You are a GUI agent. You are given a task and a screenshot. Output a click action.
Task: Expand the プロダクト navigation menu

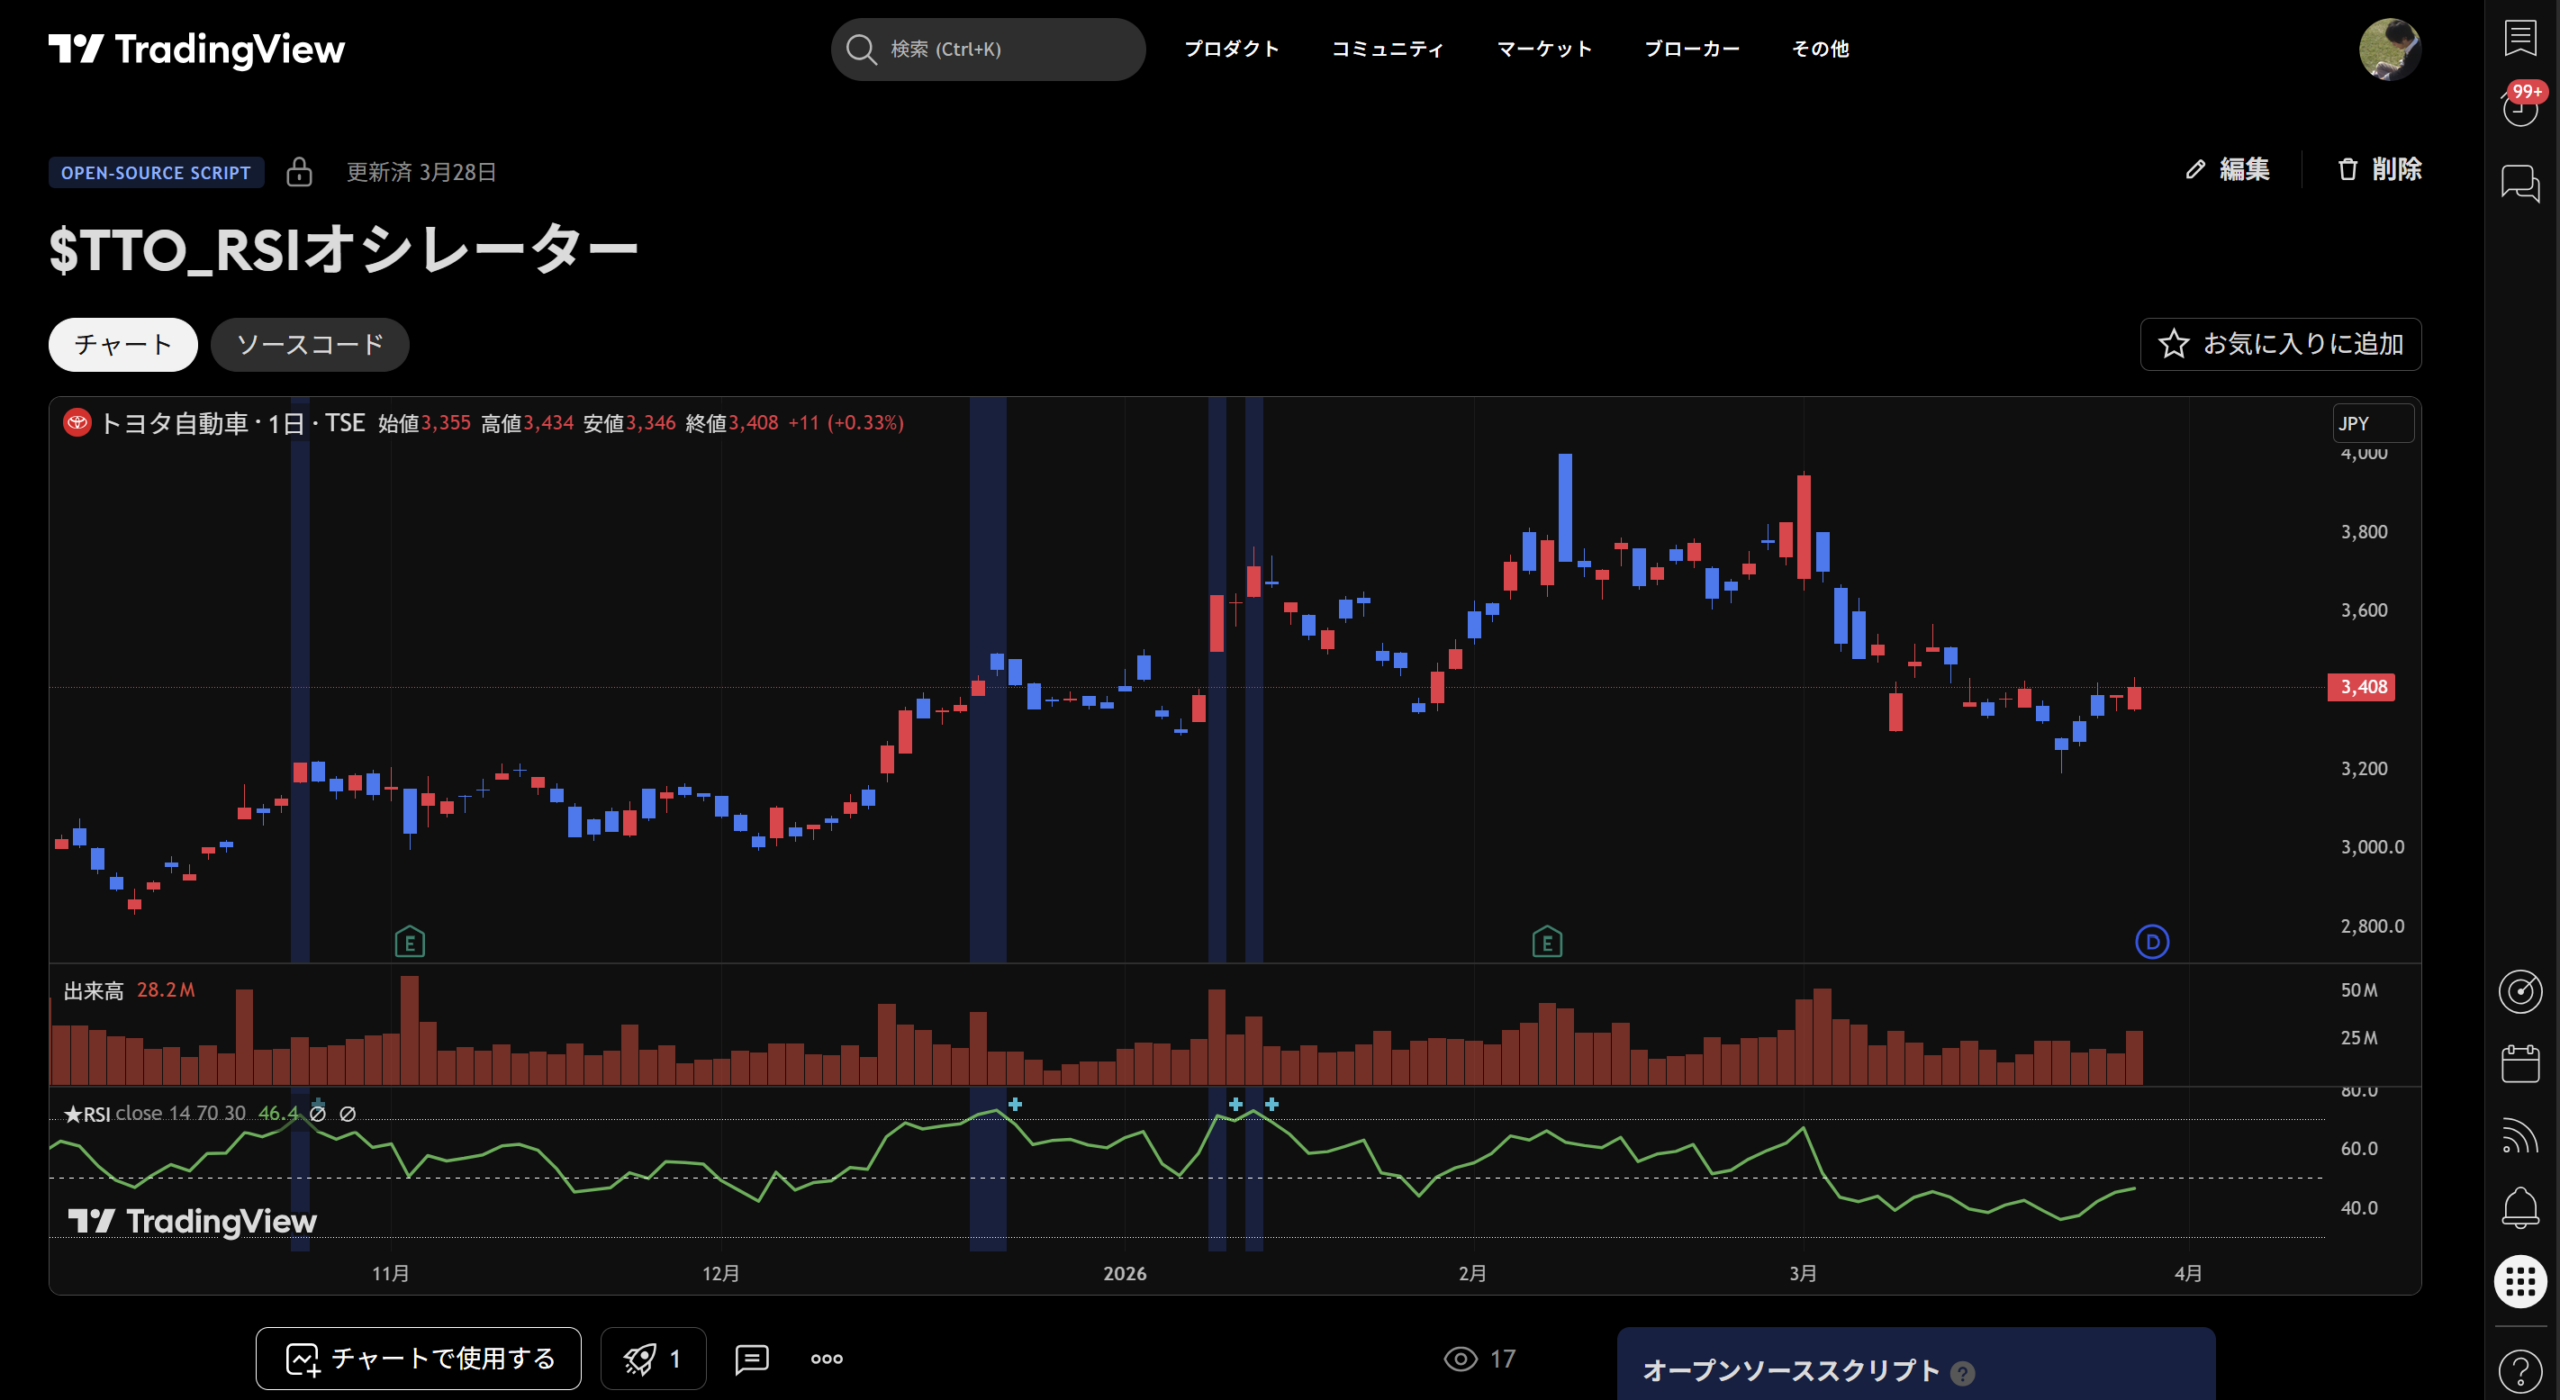click(1231, 48)
